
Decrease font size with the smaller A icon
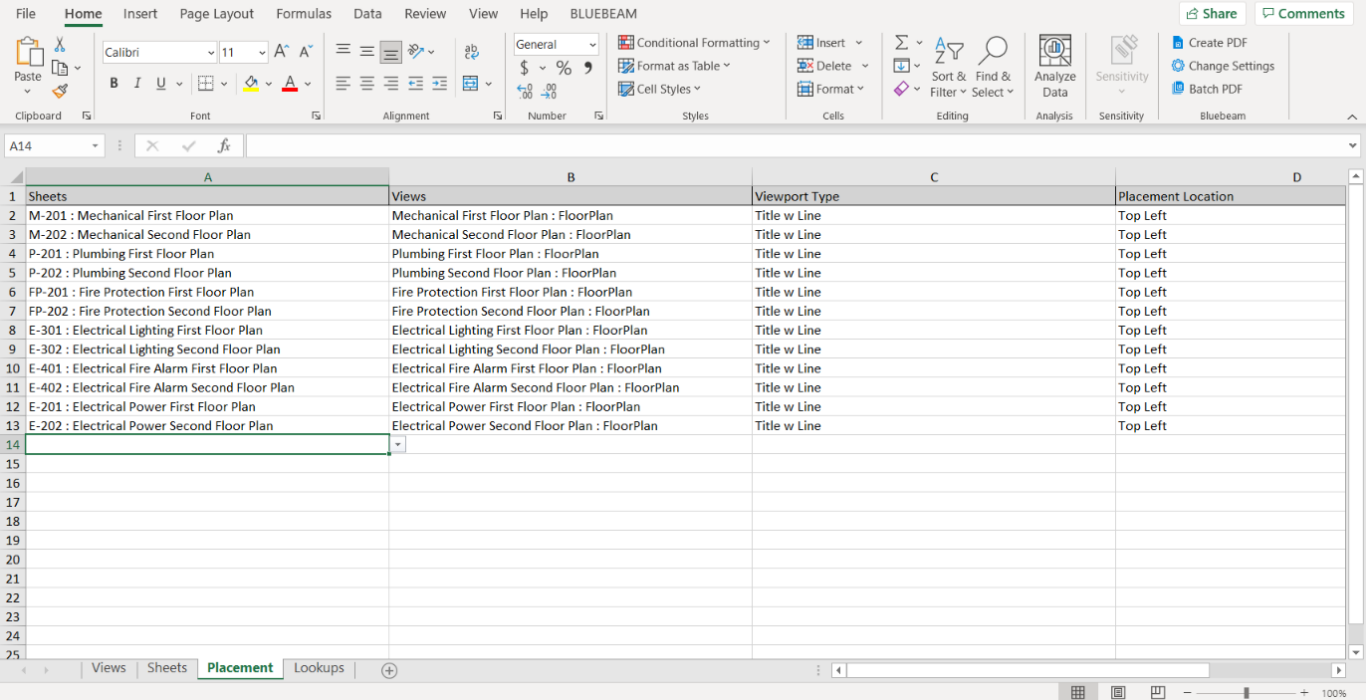305,52
